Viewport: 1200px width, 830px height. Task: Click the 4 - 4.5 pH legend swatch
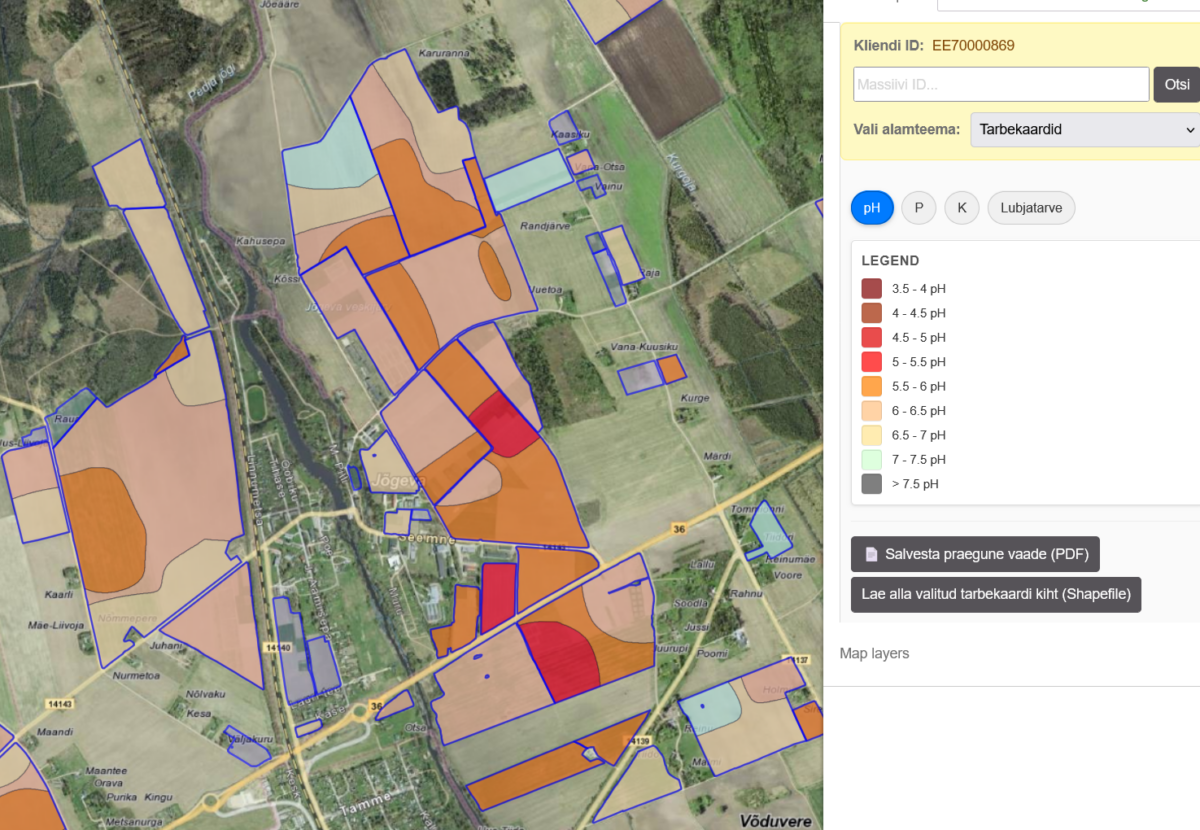[872, 313]
